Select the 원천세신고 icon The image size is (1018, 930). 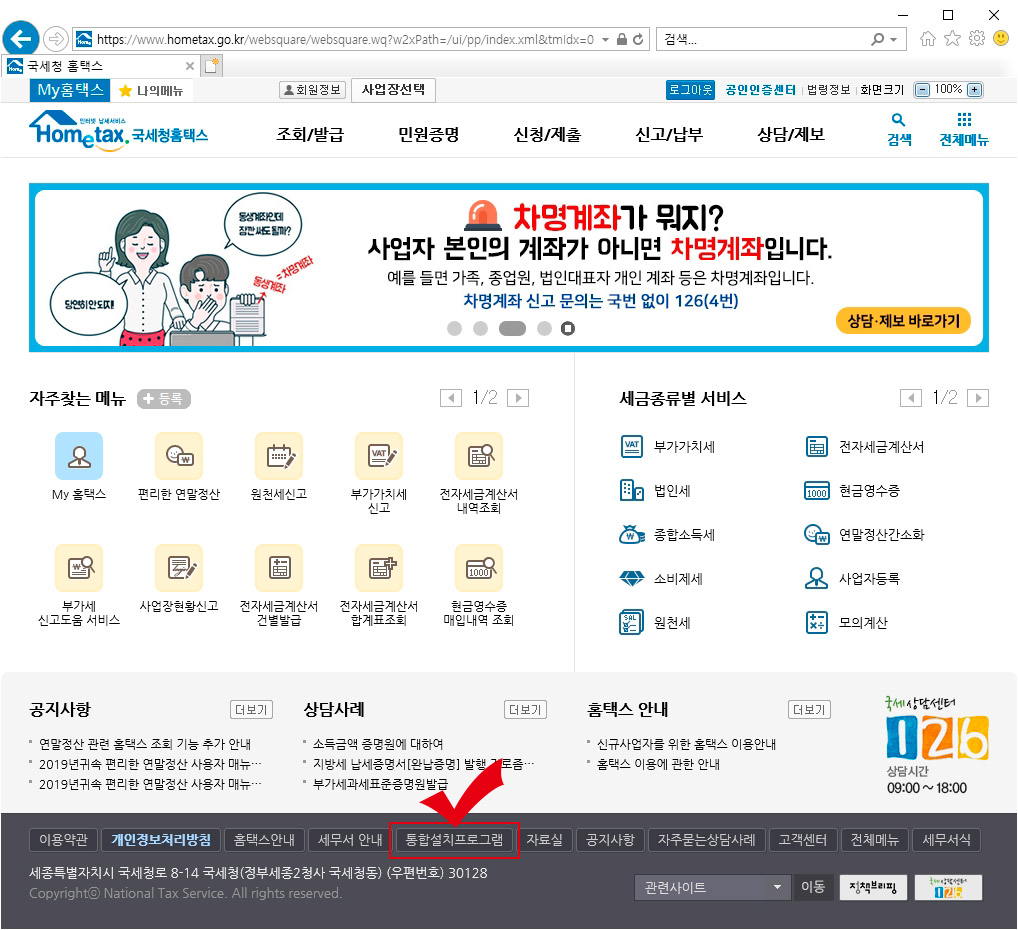(x=279, y=457)
